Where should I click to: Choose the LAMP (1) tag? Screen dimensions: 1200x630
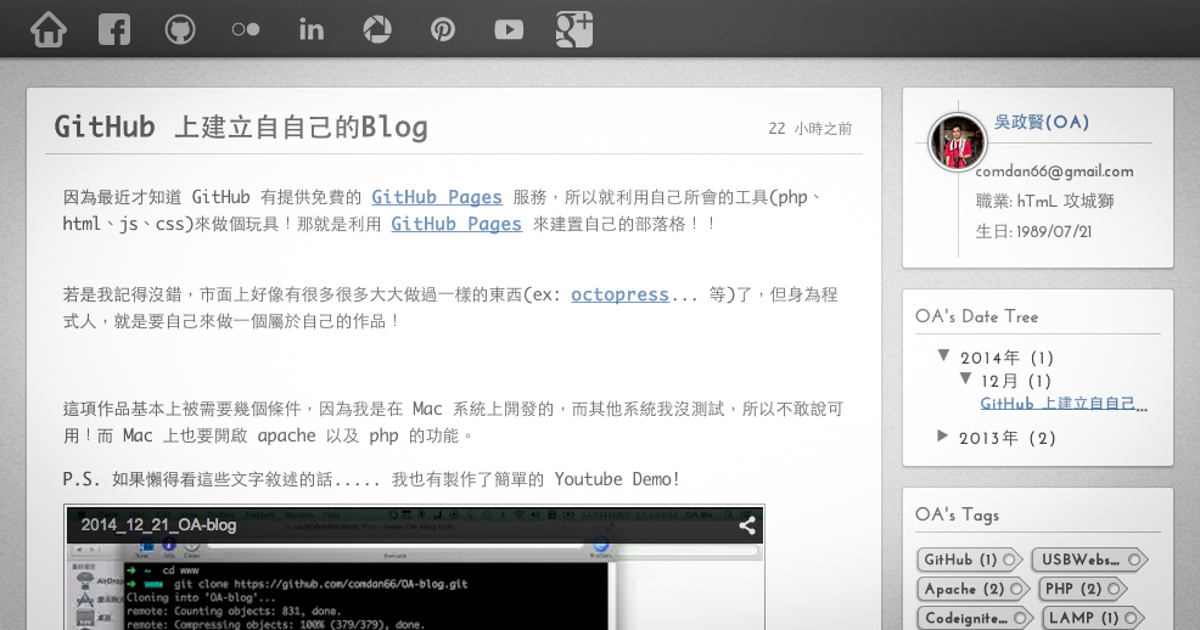click(x=1093, y=618)
